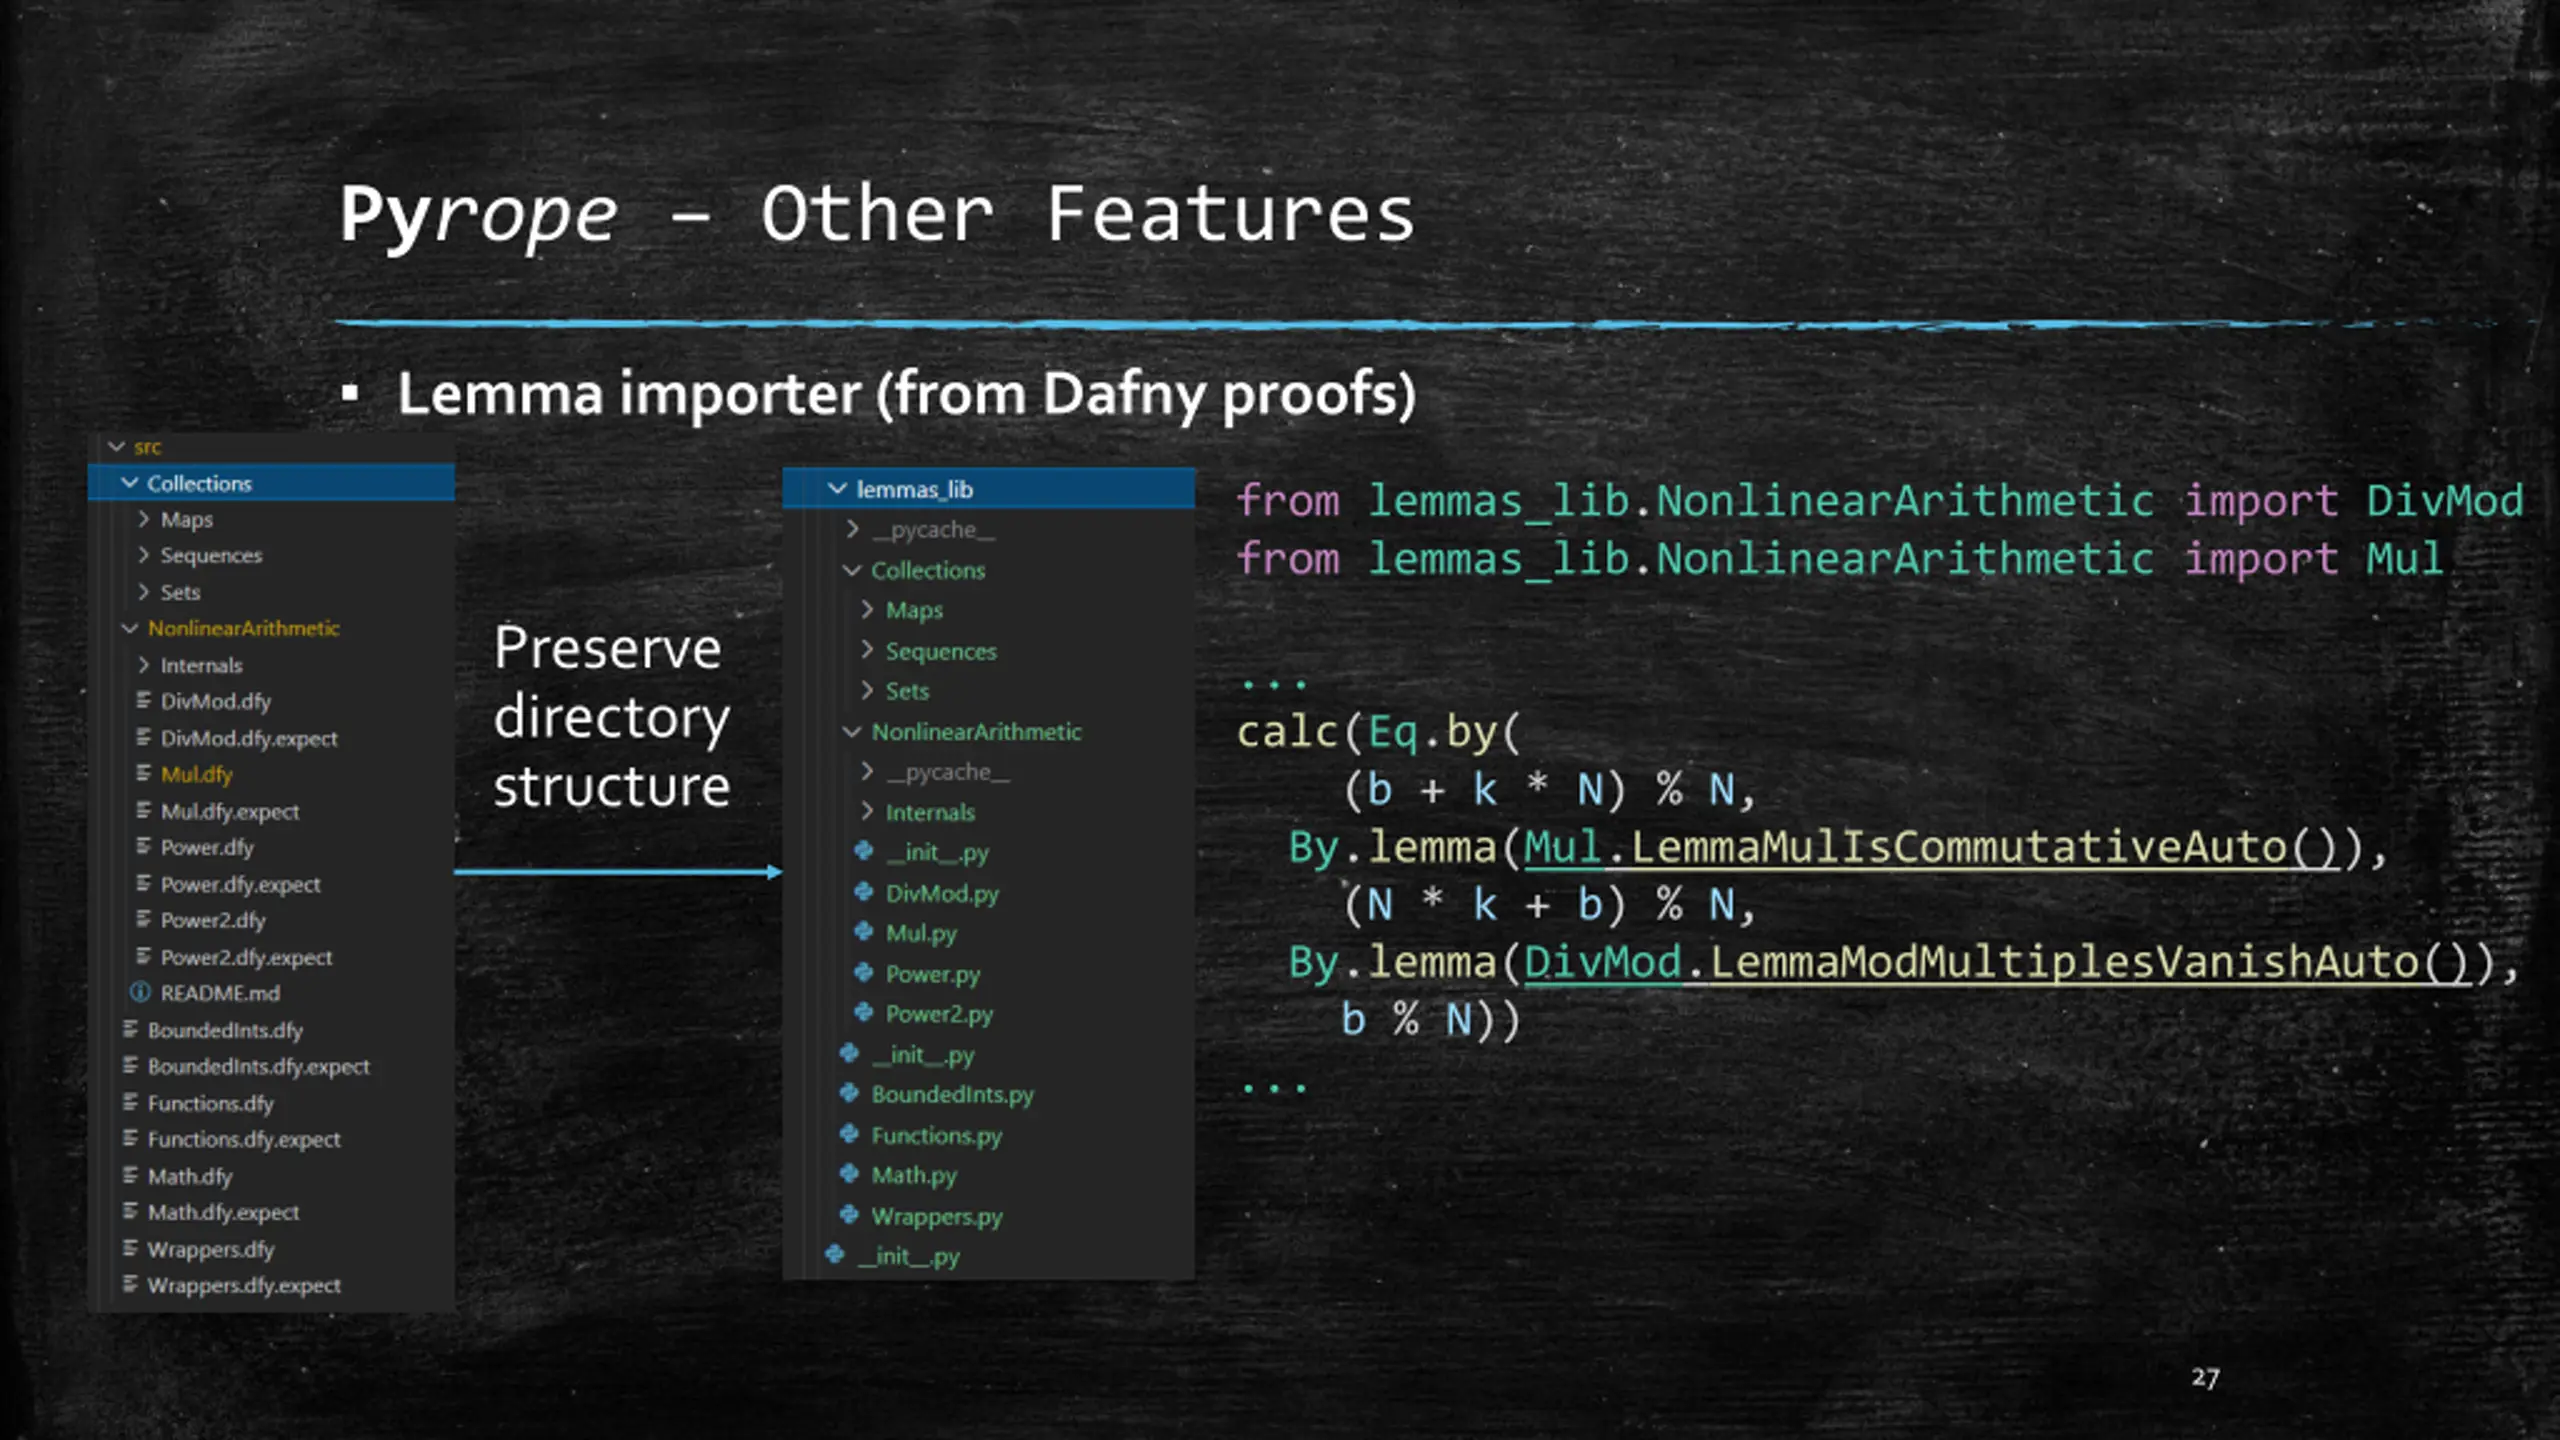Expand Sets folder in lemmas_lib tree
The height and width of the screenshot is (1440, 2560).
867,690
